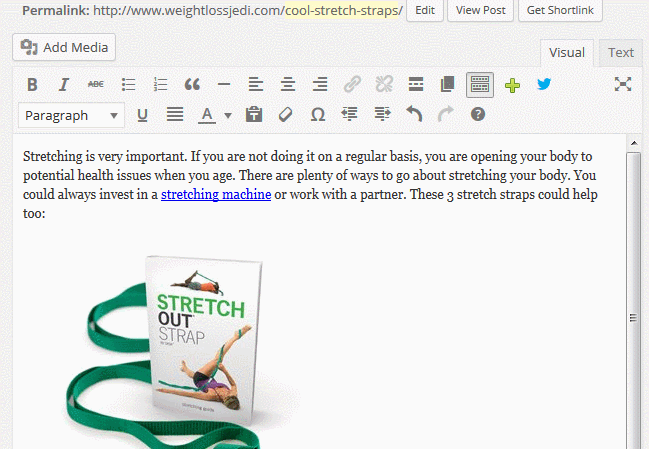Screen dimensions: 649x449
Task: Decrease indent of paragraph
Action: pos(349,114)
